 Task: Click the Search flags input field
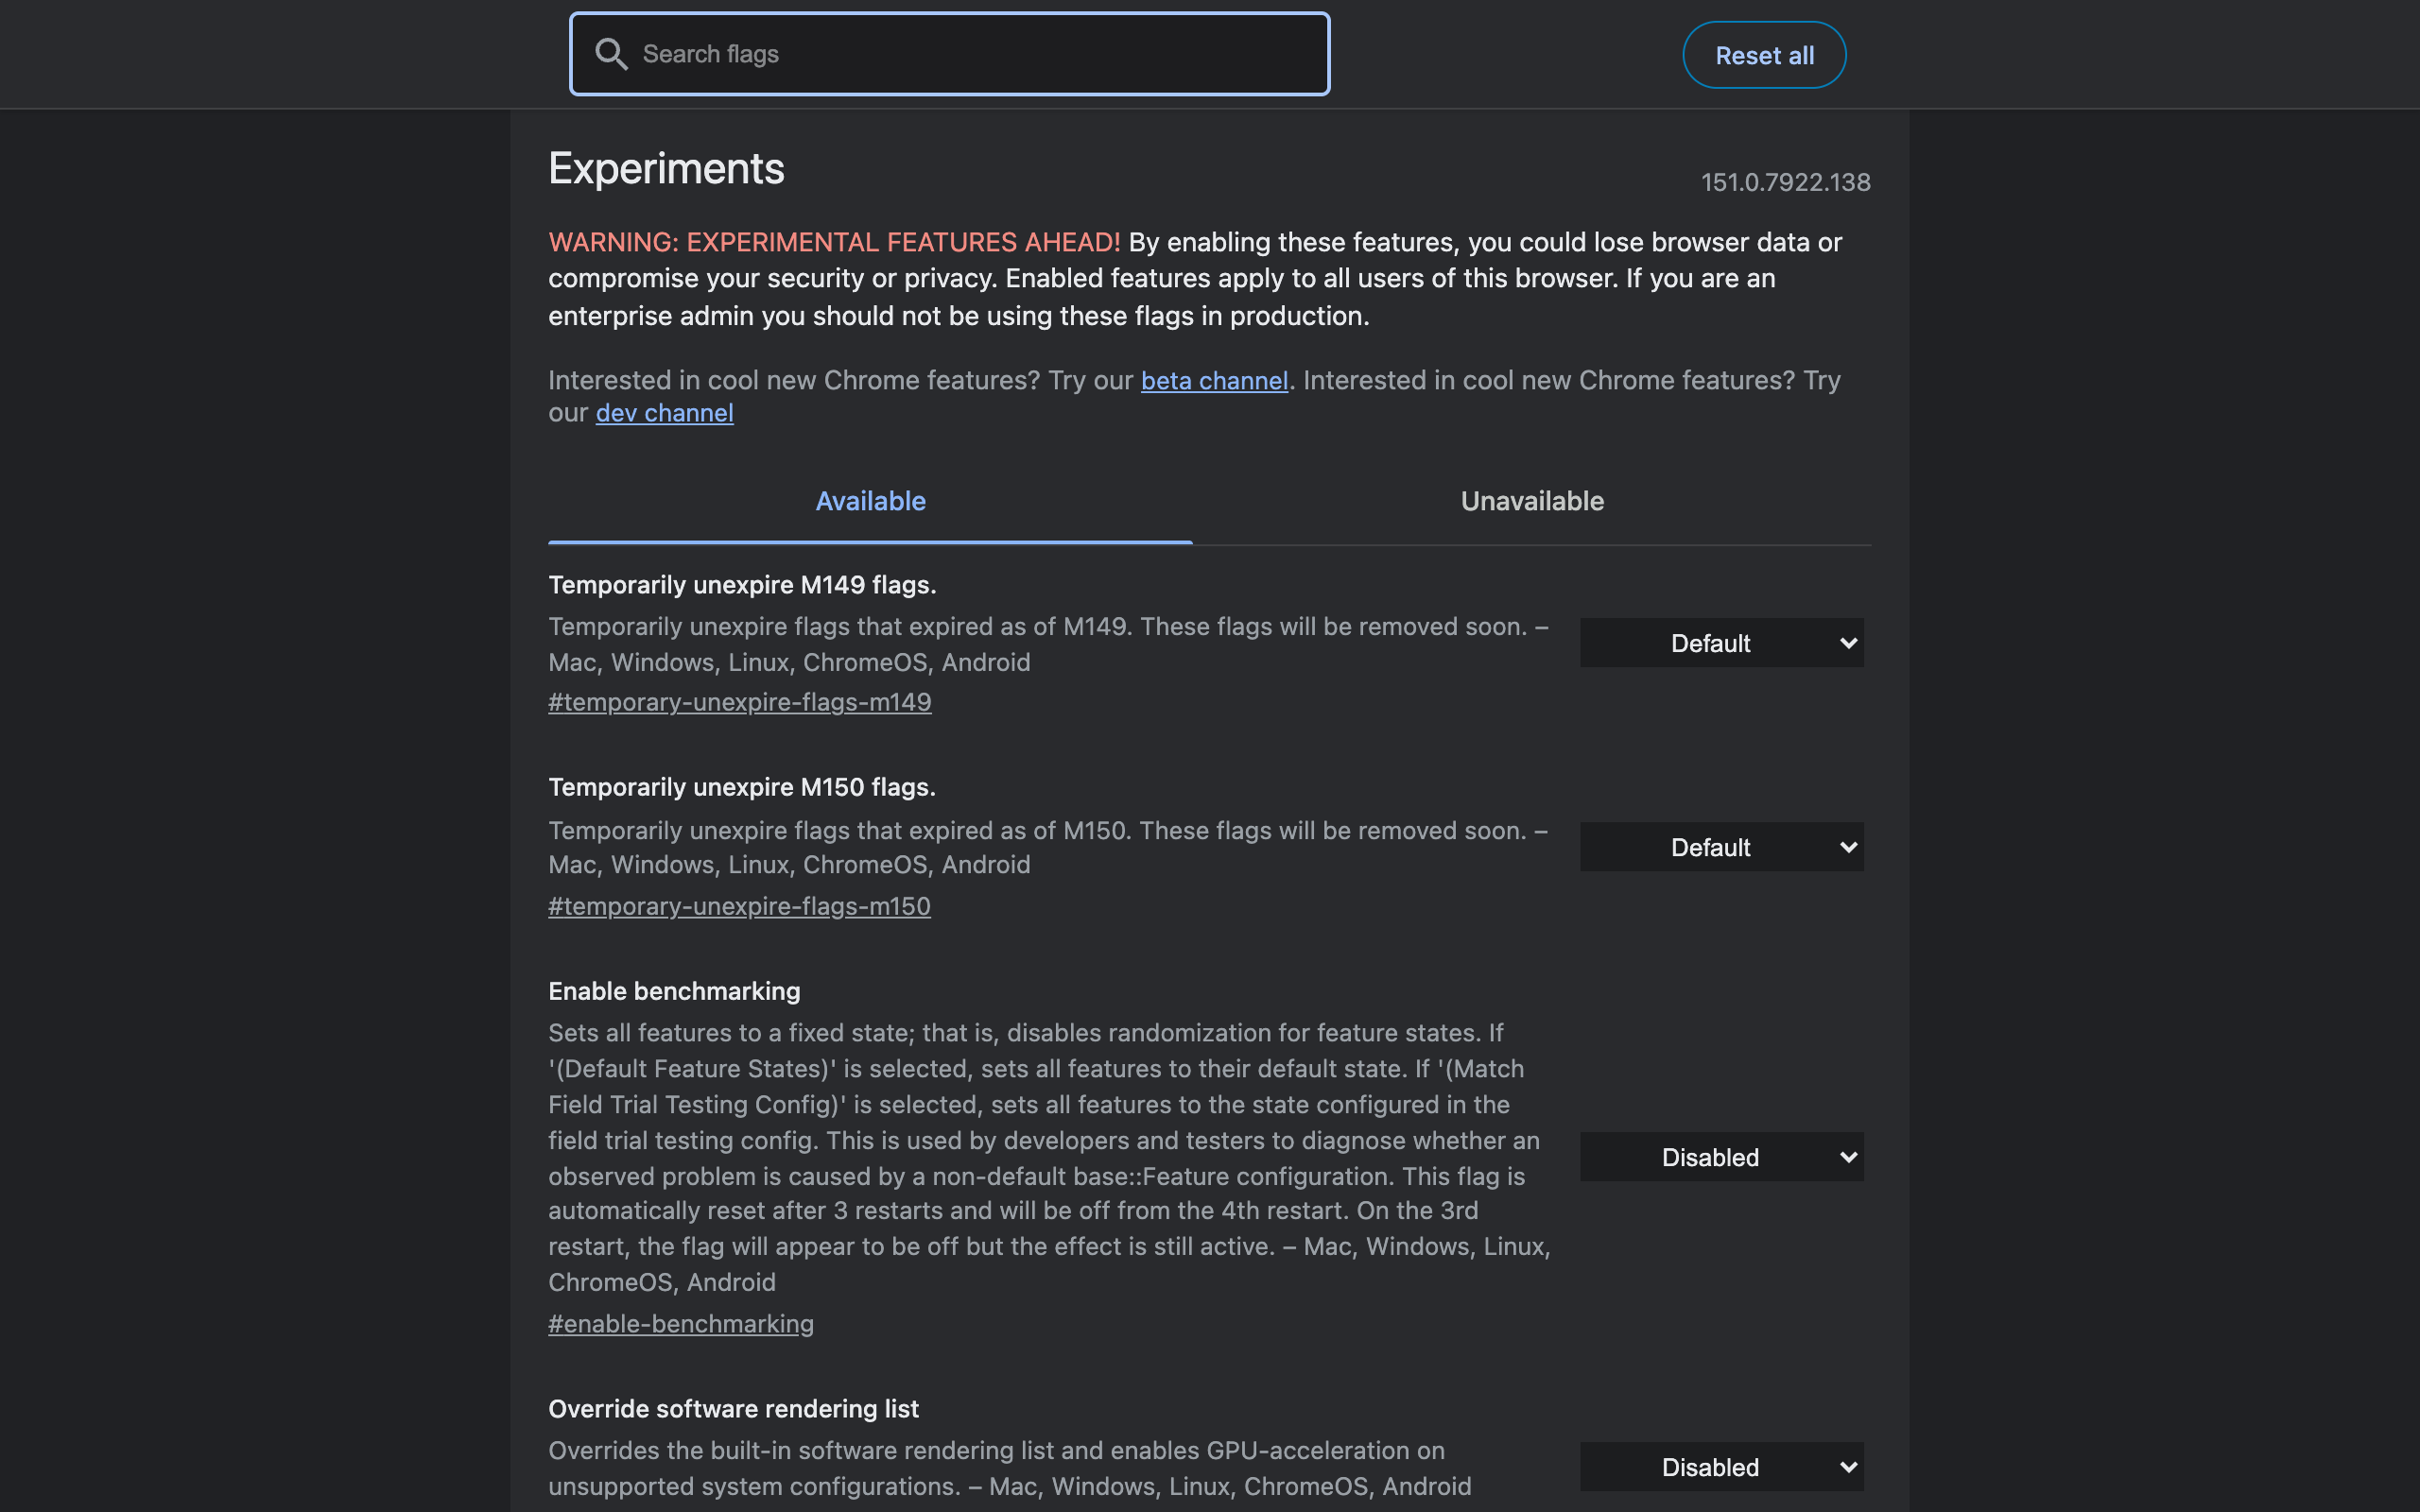pos(949,54)
